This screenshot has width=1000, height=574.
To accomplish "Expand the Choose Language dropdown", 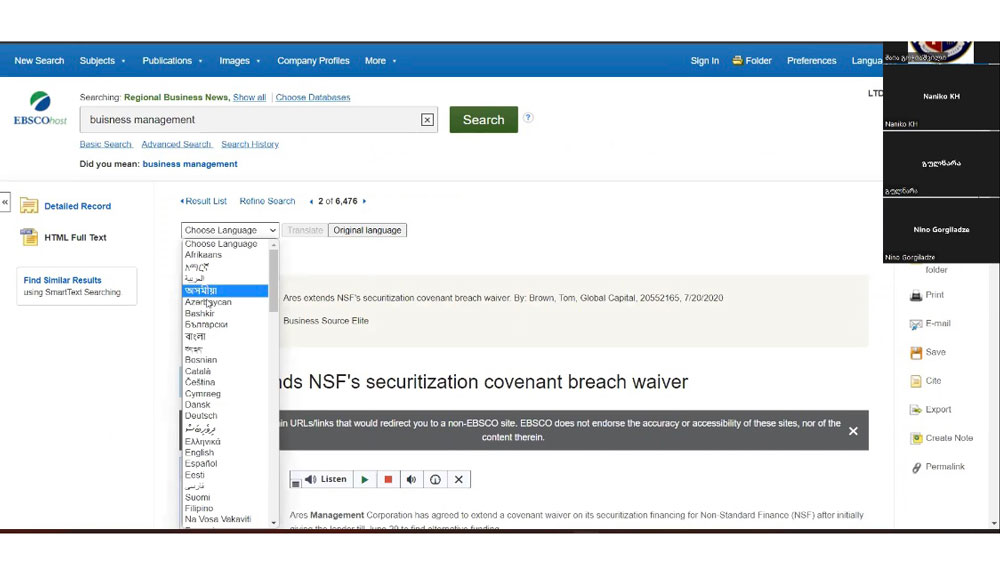I will [230, 230].
